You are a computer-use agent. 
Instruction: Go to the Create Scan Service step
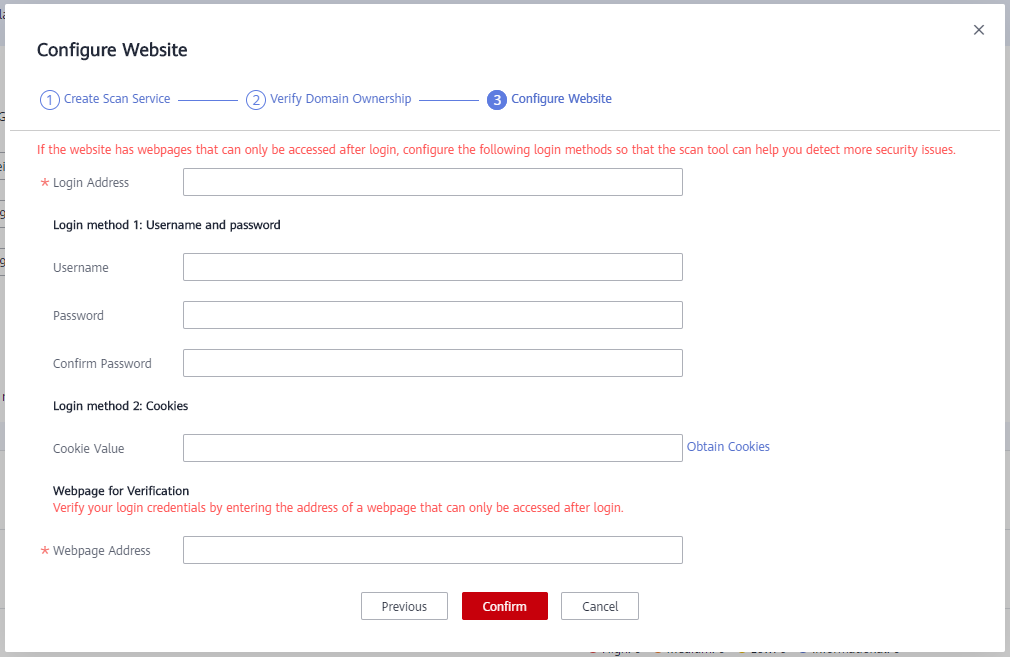click(117, 99)
